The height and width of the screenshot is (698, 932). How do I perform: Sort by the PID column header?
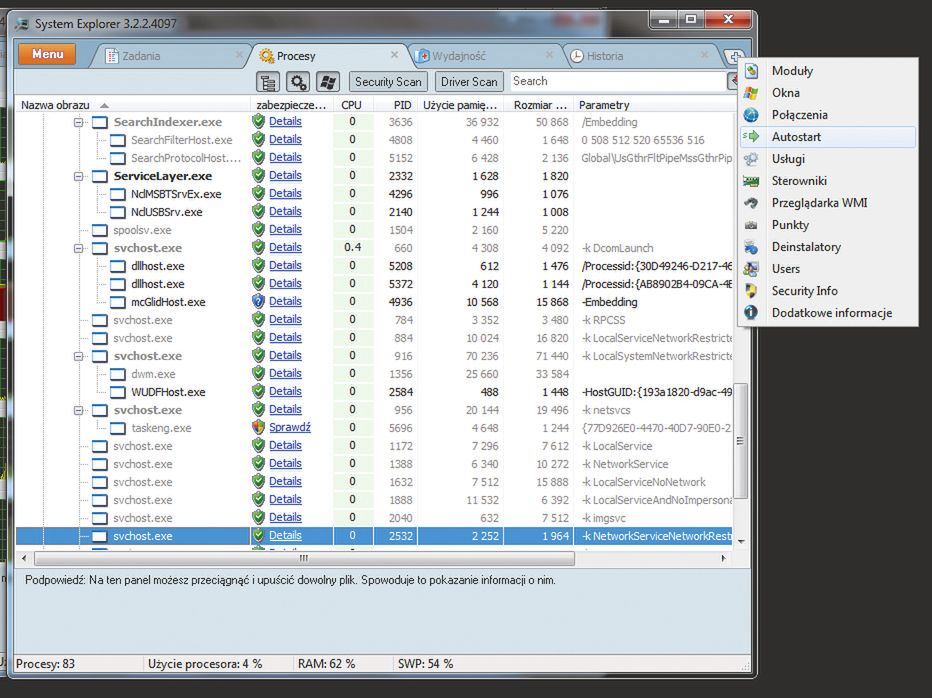pyautogui.click(x=396, y=105)
